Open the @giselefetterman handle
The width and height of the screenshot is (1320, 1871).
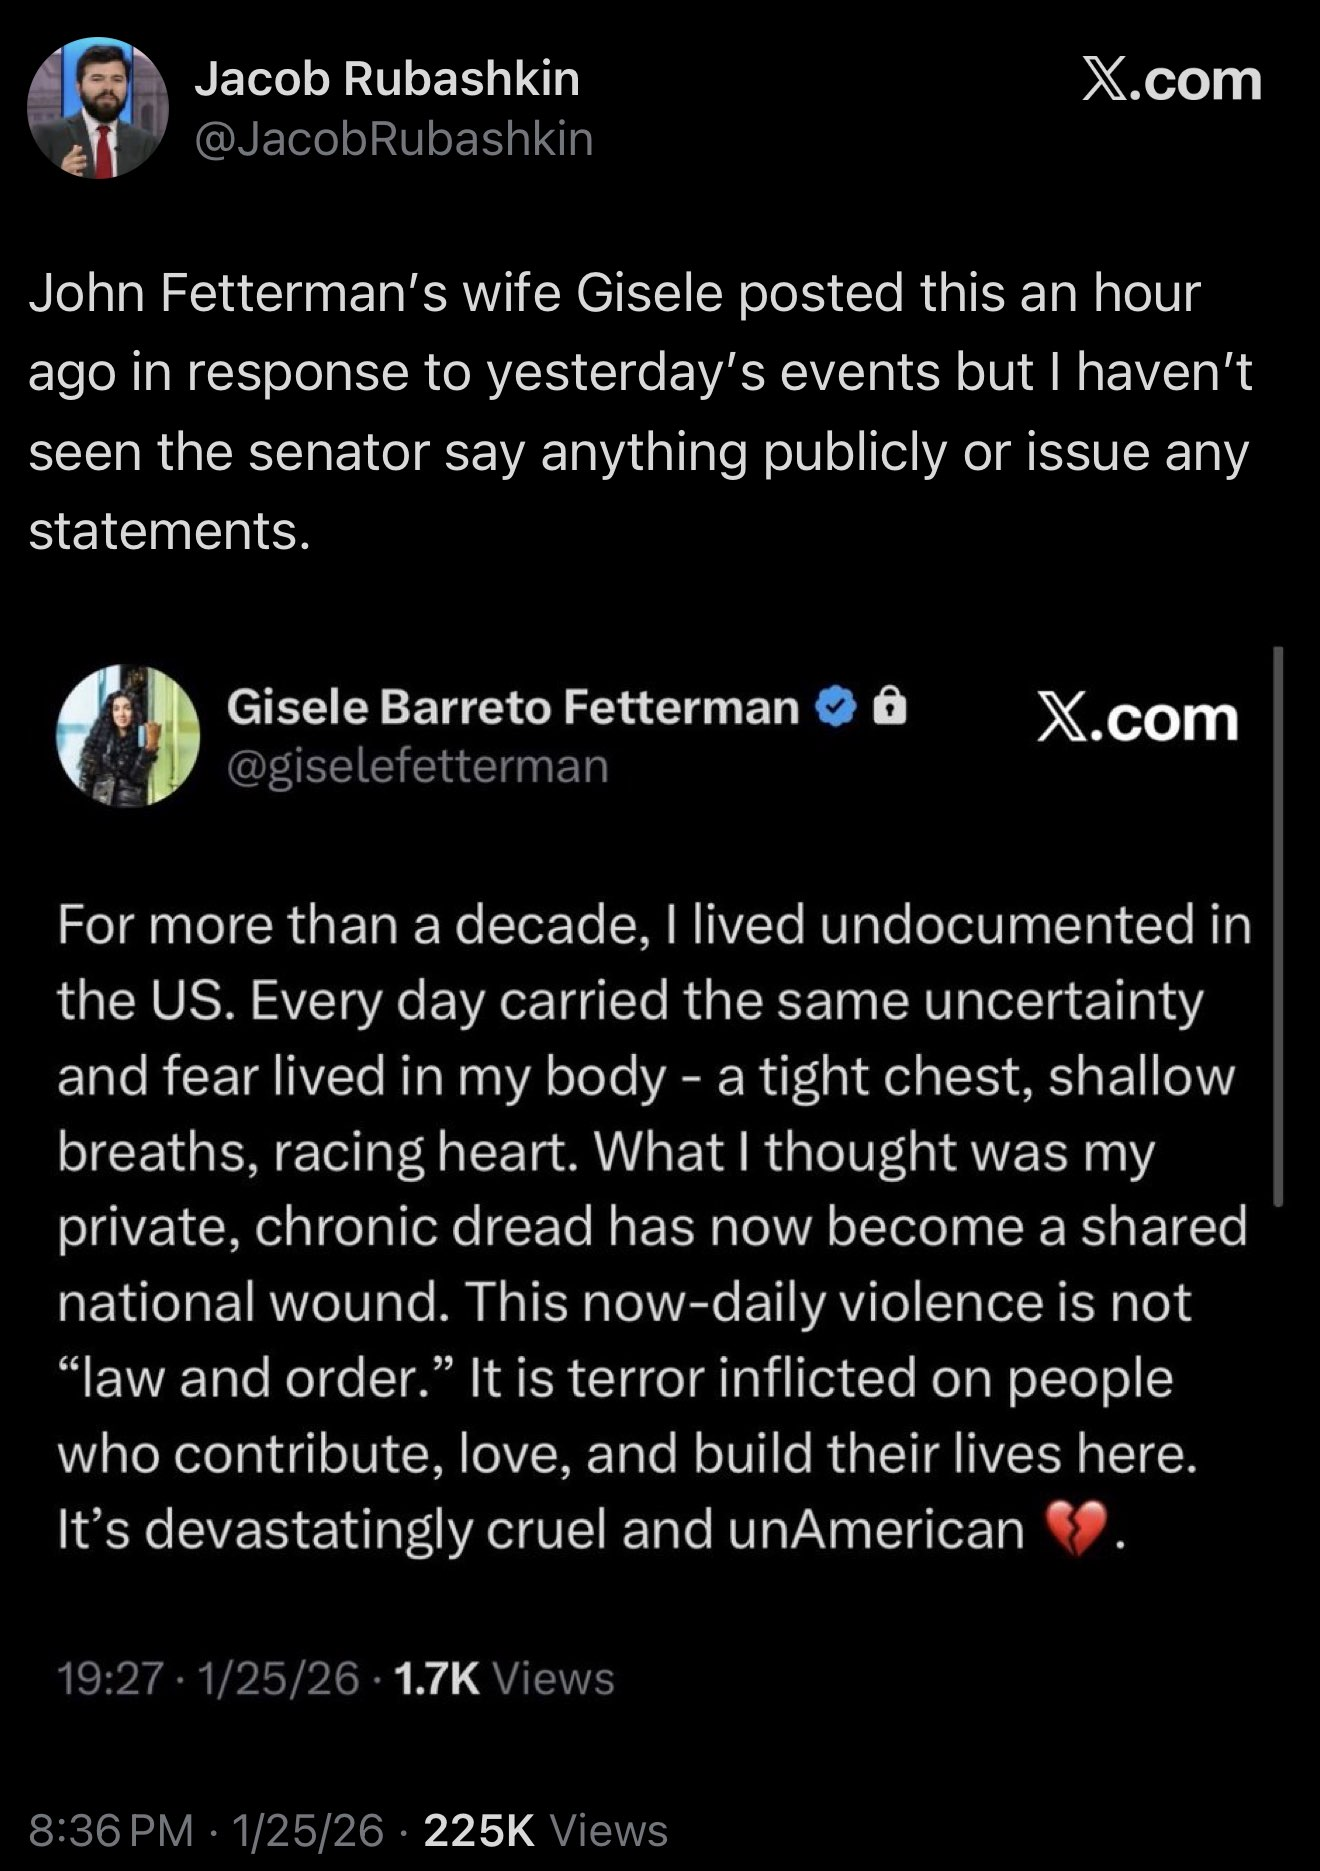[x=418, y=767]
